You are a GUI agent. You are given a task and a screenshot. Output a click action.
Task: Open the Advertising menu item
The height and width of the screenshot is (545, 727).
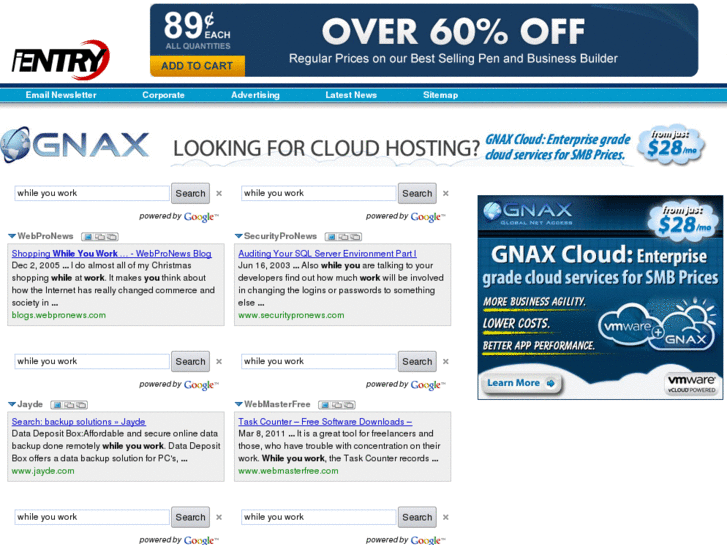tap(255, 95)
